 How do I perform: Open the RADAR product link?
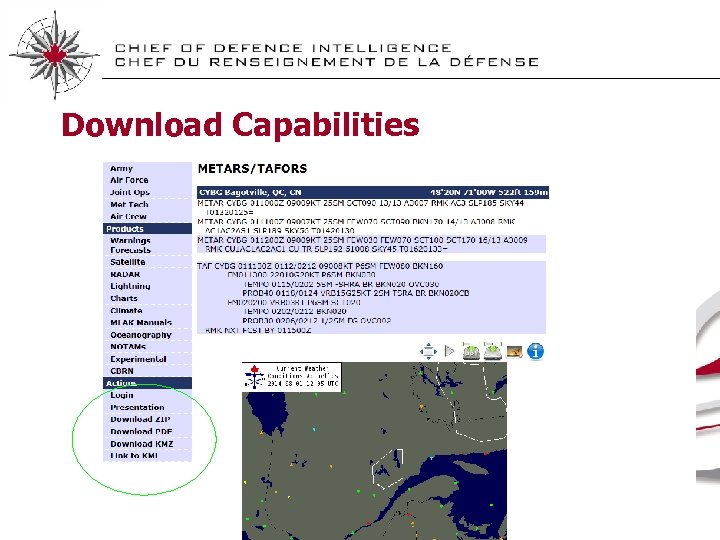tap(125, 274)
